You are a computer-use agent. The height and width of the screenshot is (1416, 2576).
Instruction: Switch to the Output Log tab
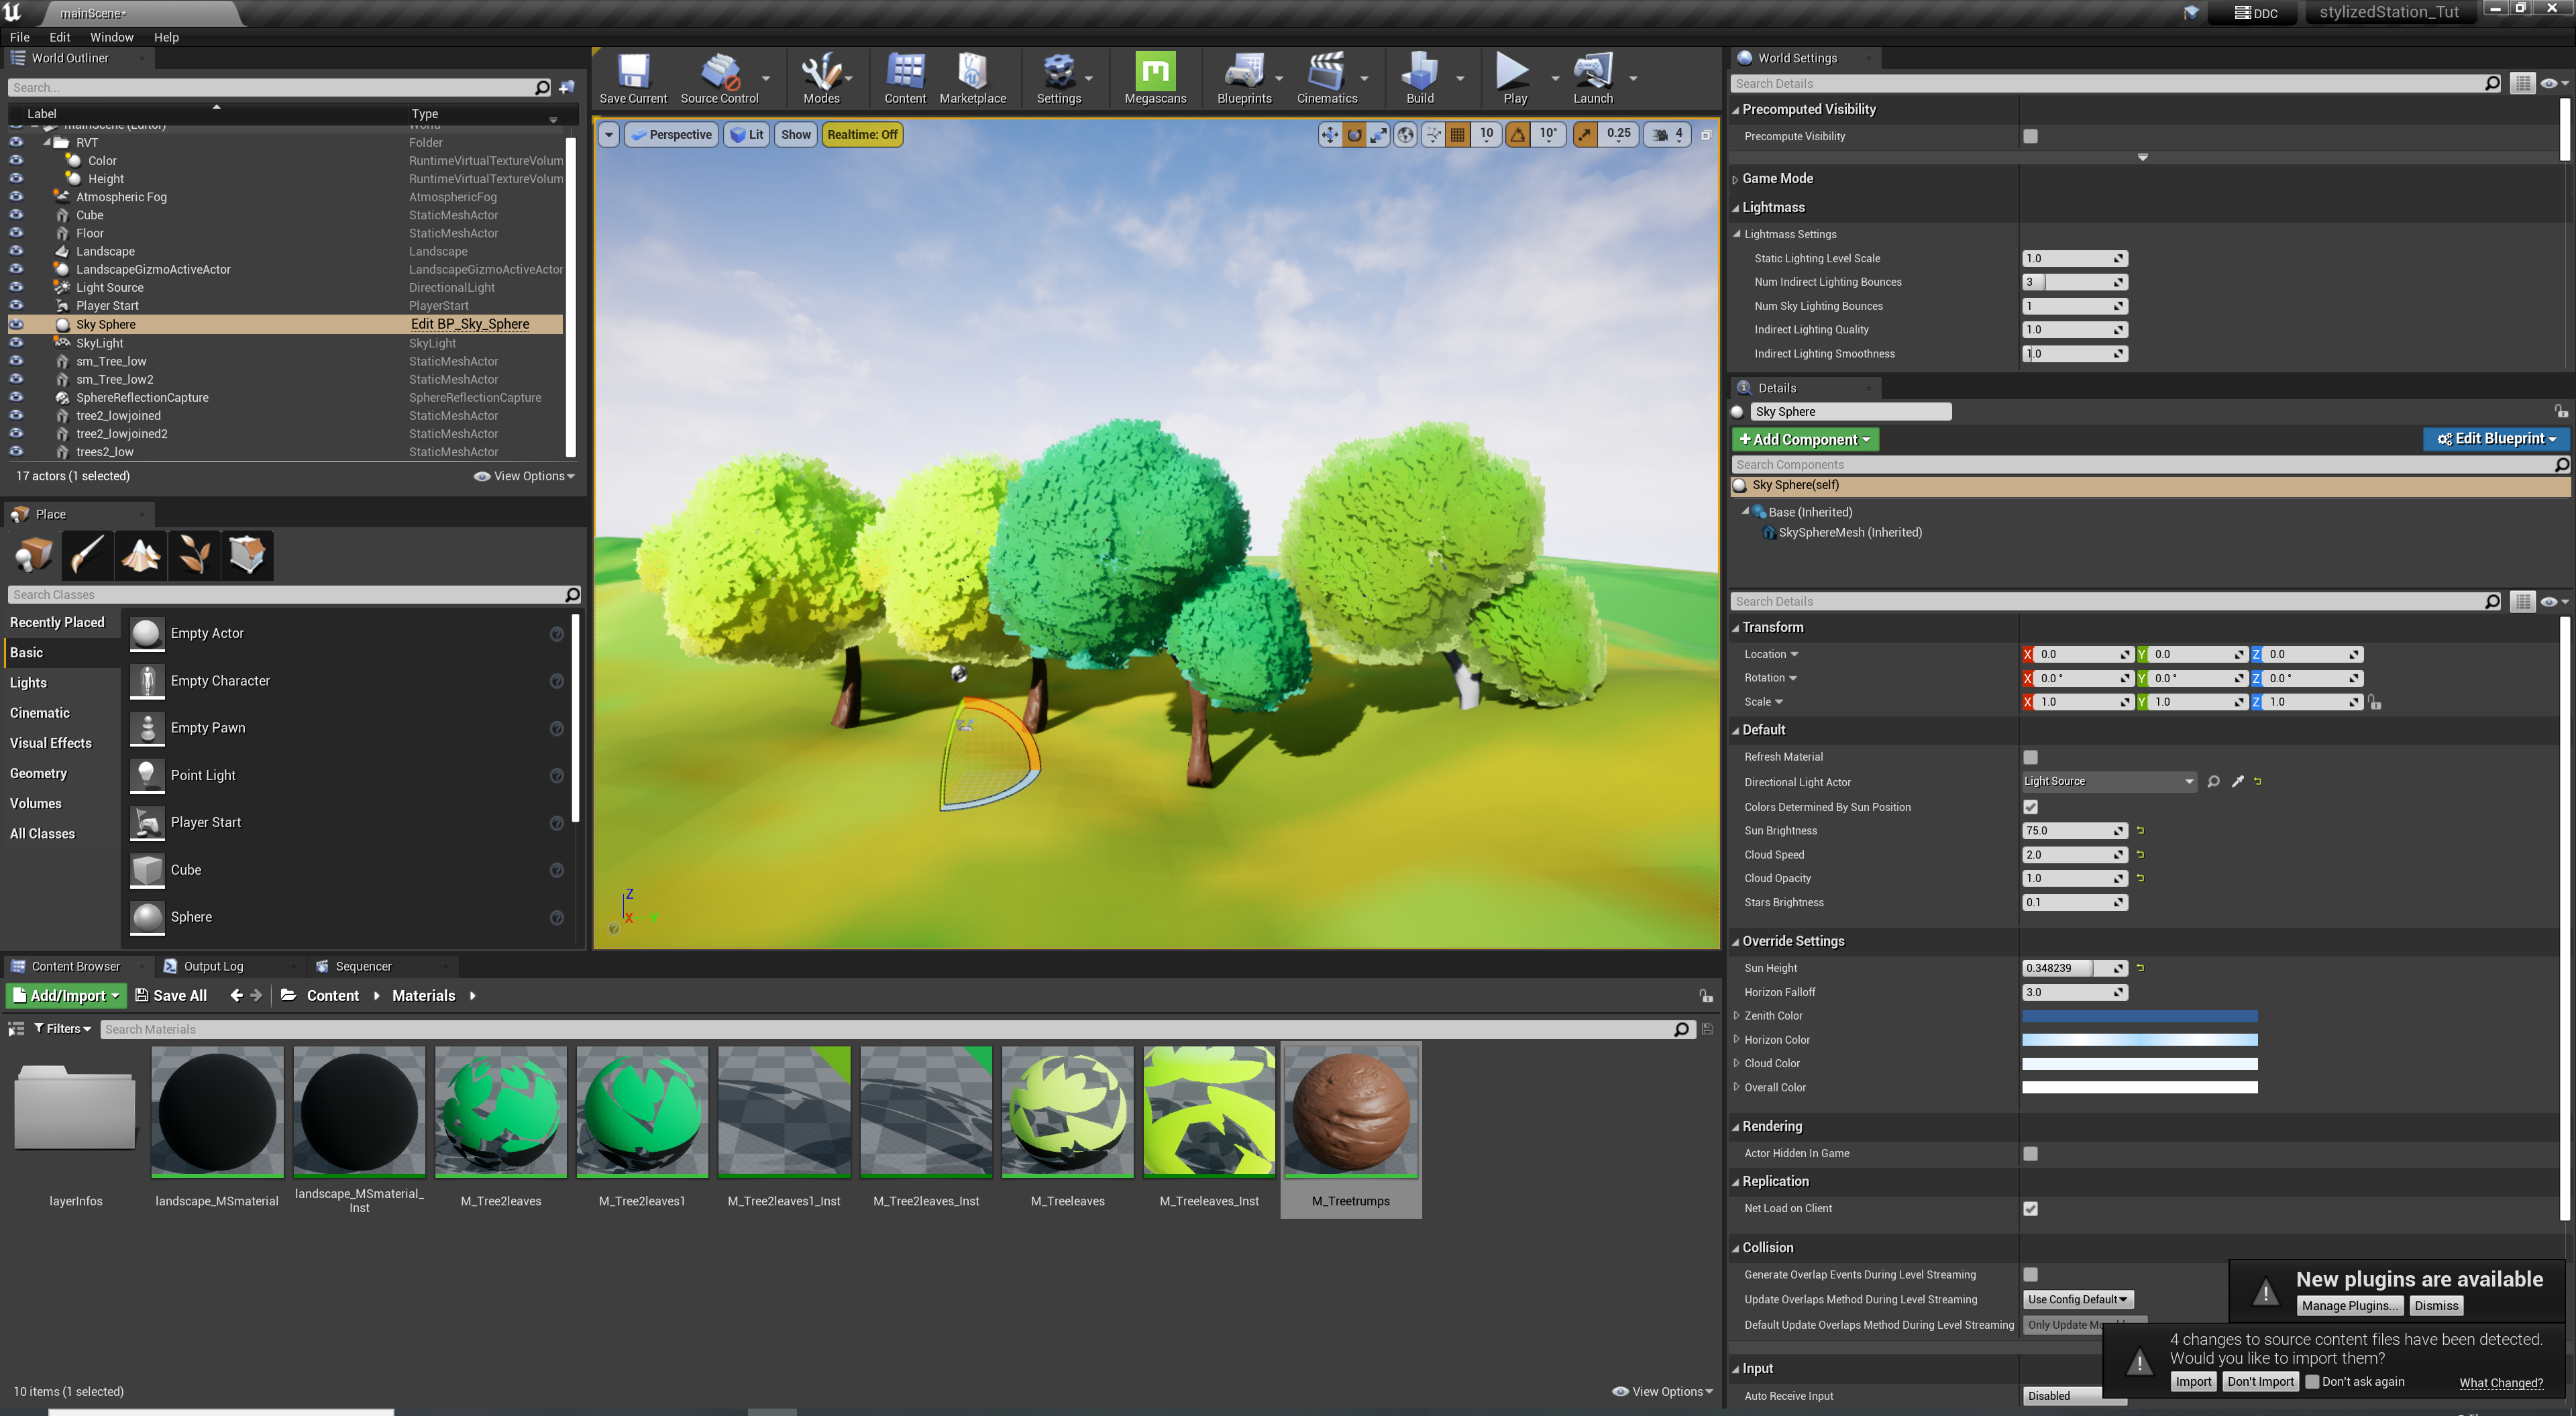click(213, 966)
